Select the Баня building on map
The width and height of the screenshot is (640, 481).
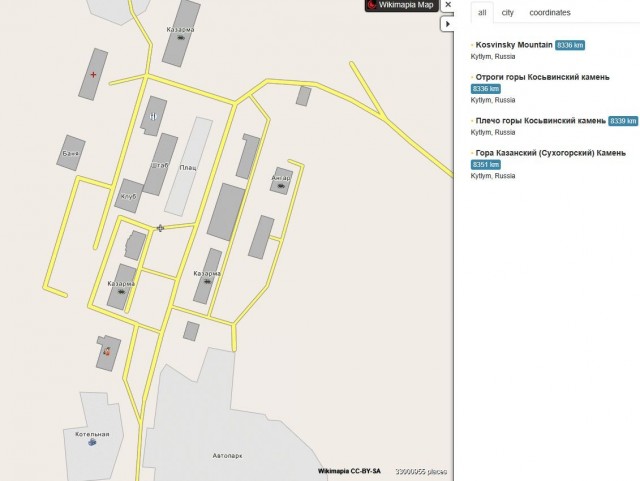pos(71,153)
